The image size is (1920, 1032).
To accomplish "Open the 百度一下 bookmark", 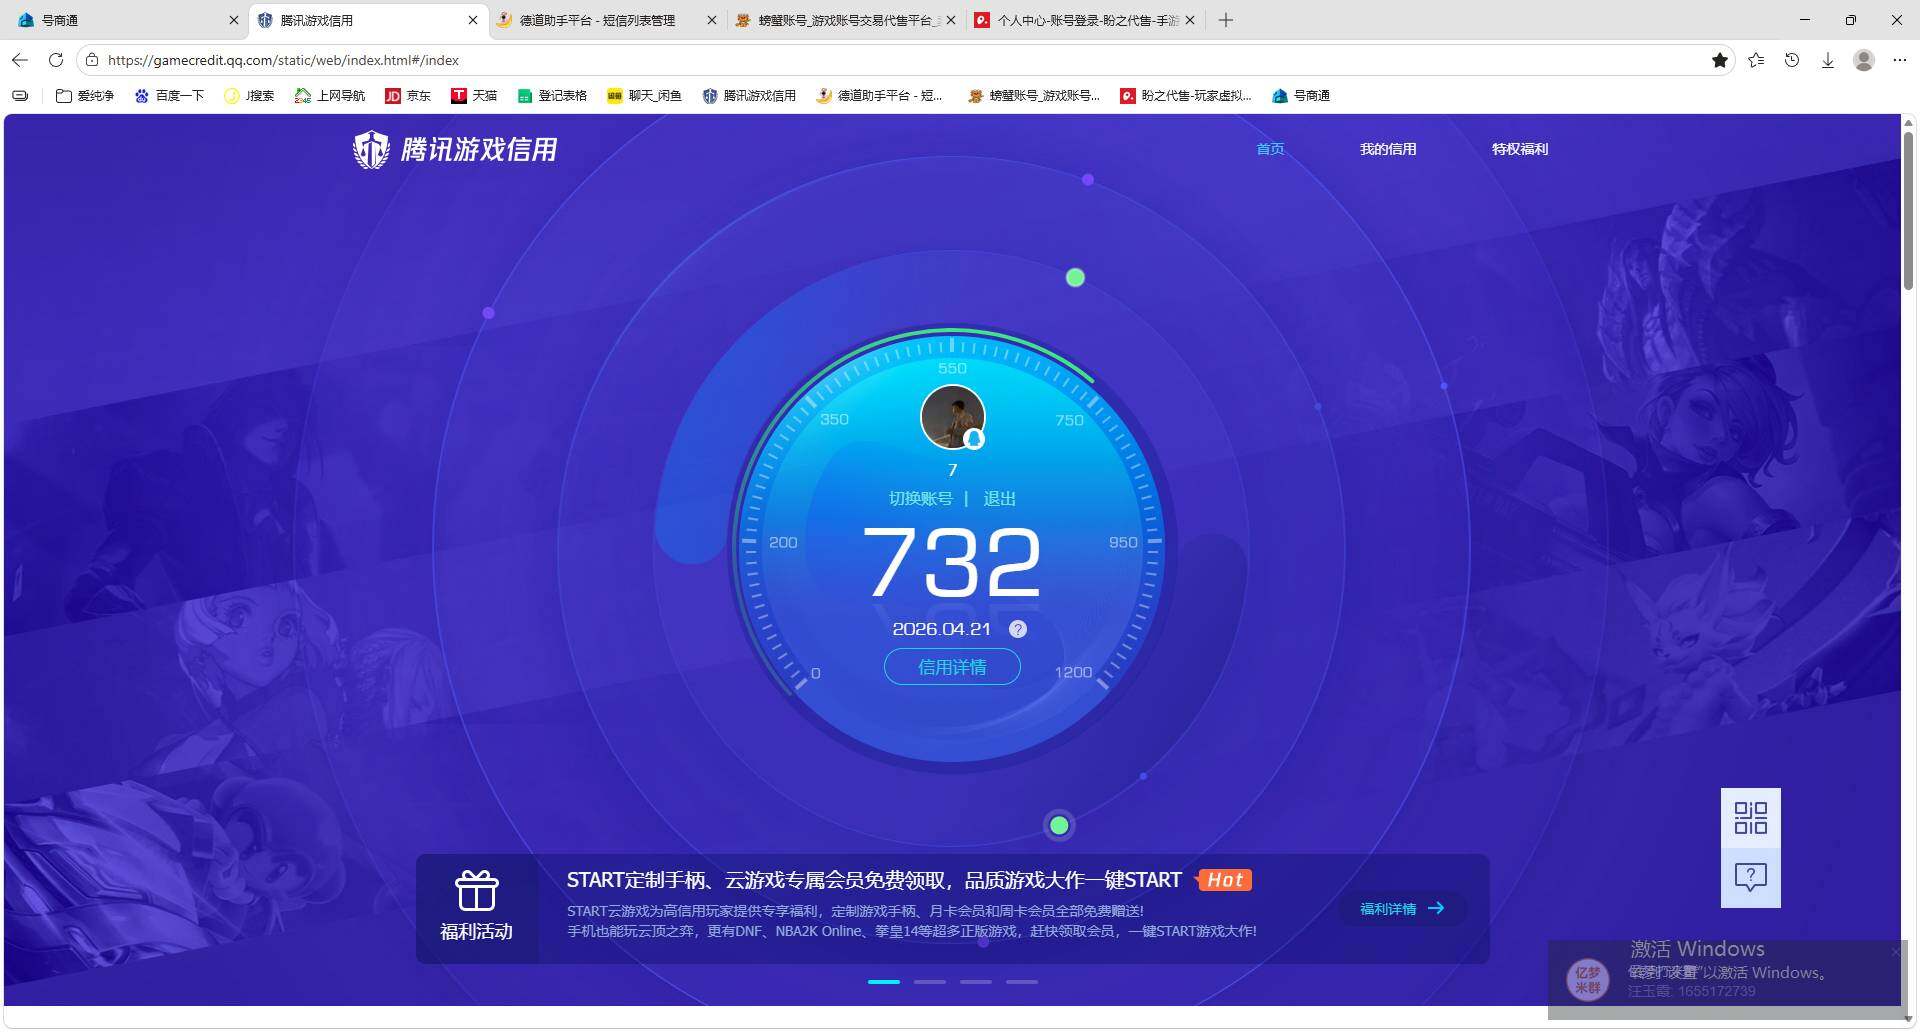I will point(170,95).
